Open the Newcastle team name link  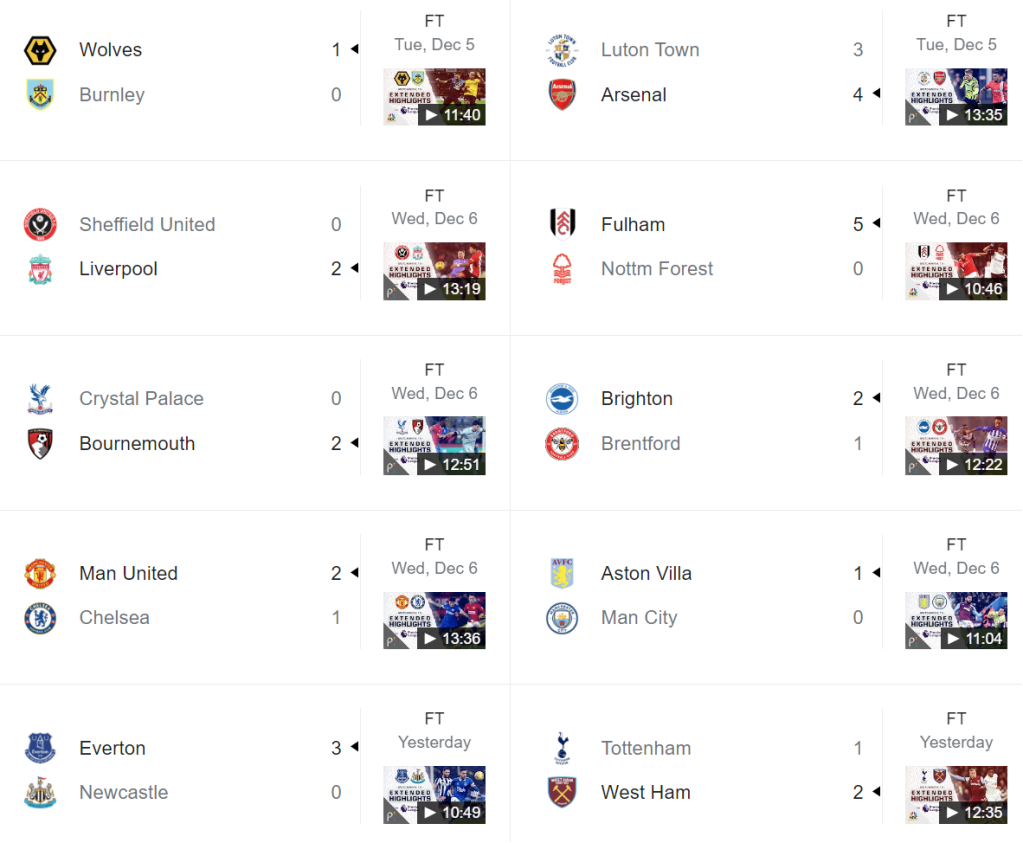(124, 793)
